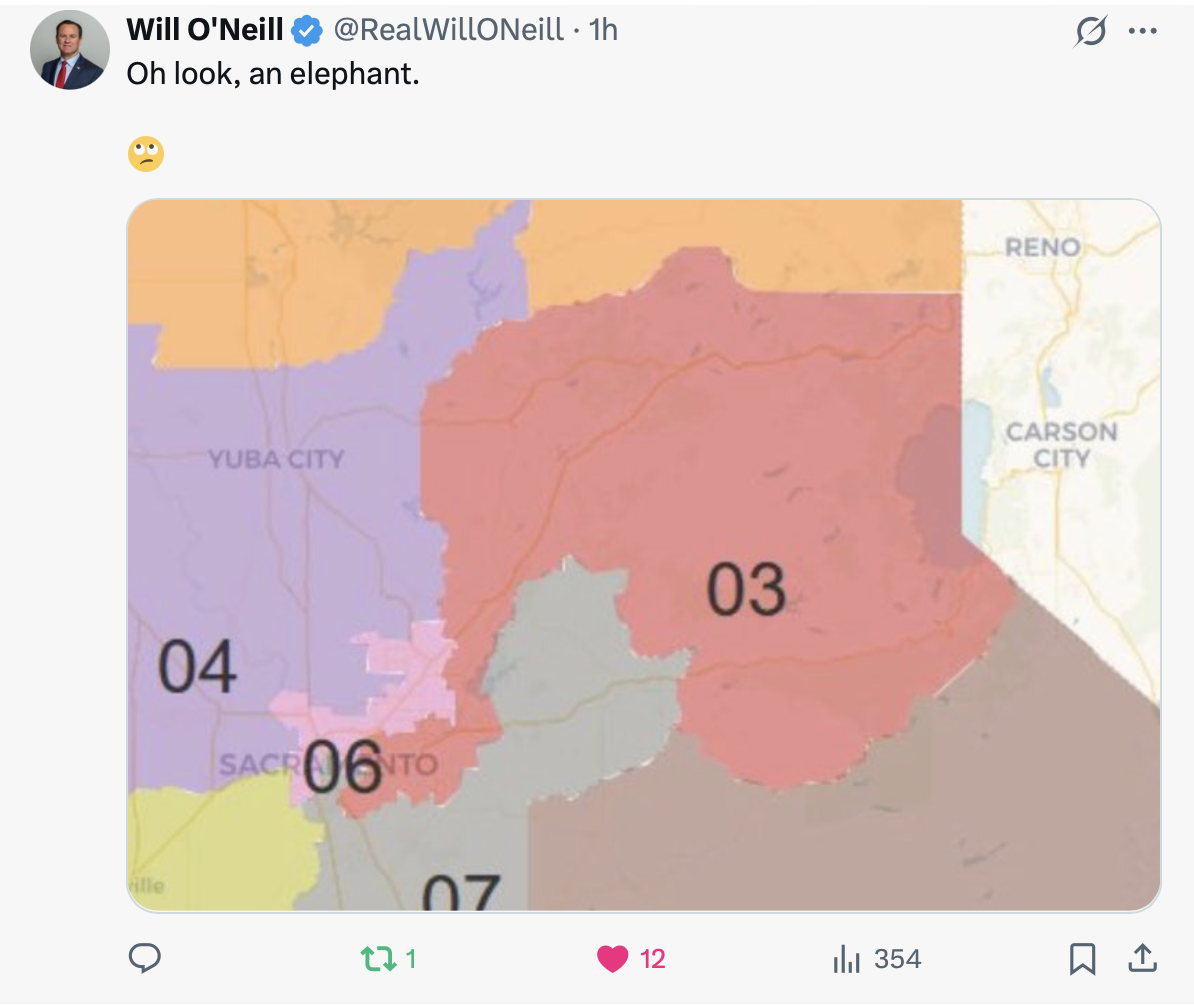The width and height of the screenshot is (1194, 1006).
Task: Click the eye-roll emoji in the post
Action: 146,155
